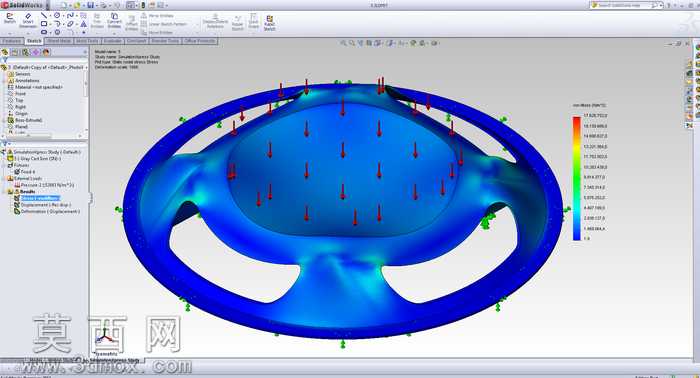Click the stress color legend bar
This screenshot has width=700, height=378.
tap(577, 179)
